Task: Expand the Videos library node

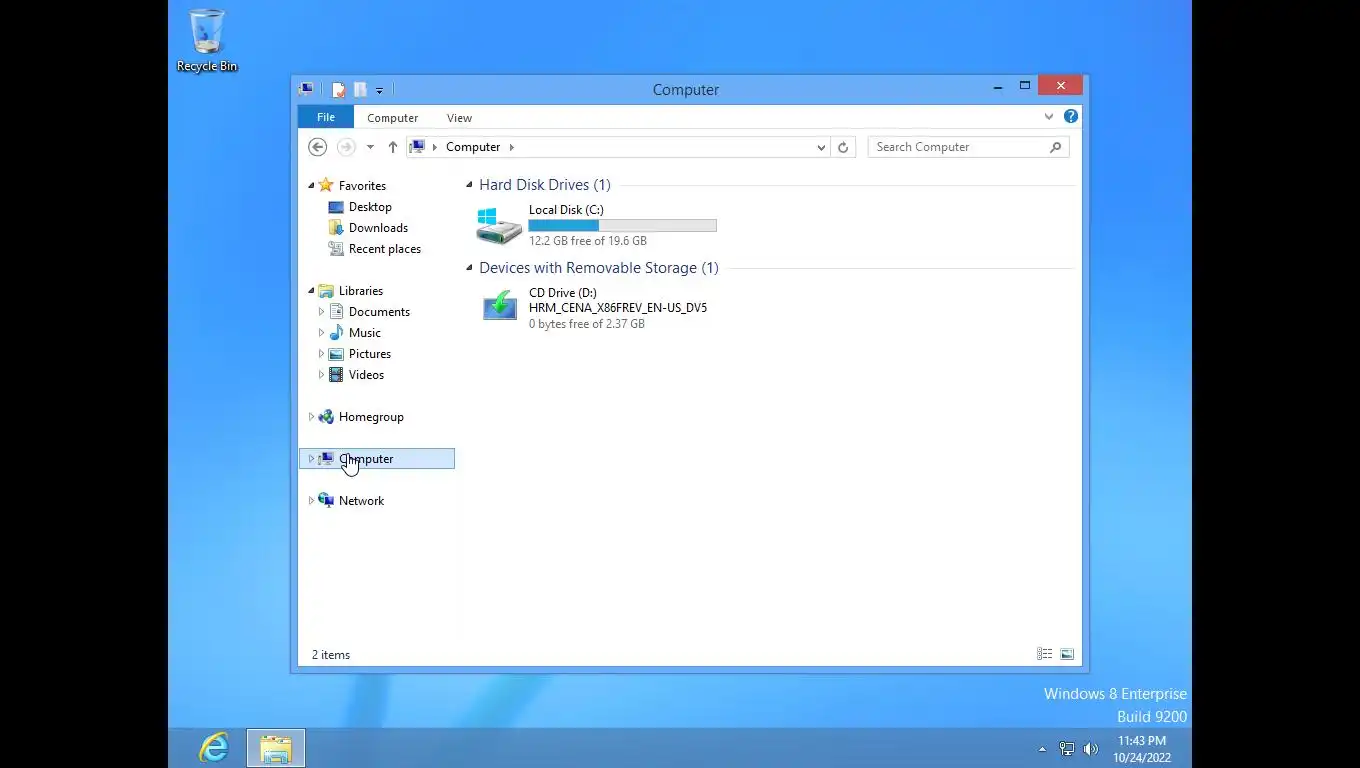Action: pyautogui.click(x=321, y=375)
